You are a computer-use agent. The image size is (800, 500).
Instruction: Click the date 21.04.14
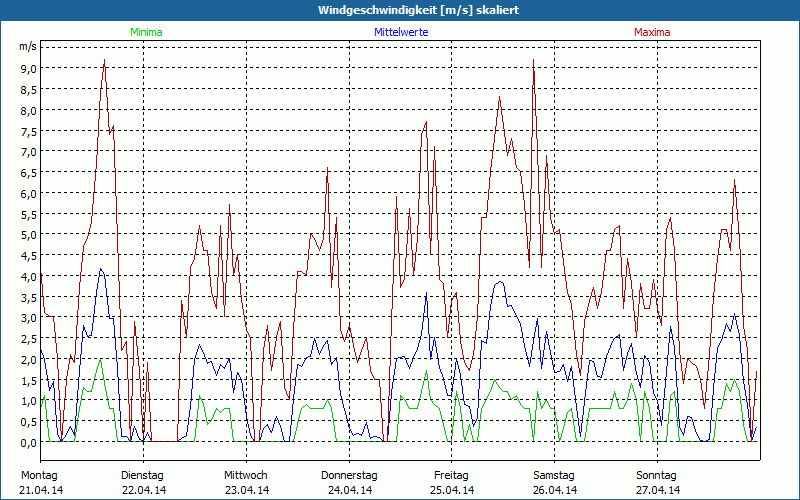tap(41, 490)
